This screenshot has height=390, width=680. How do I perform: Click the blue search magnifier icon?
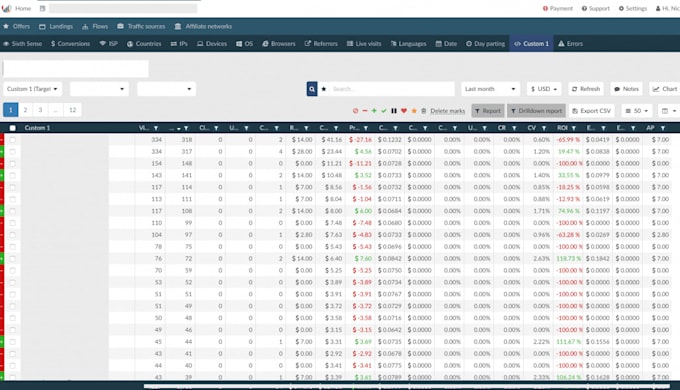pyautogui.click(x=312, y=89)
